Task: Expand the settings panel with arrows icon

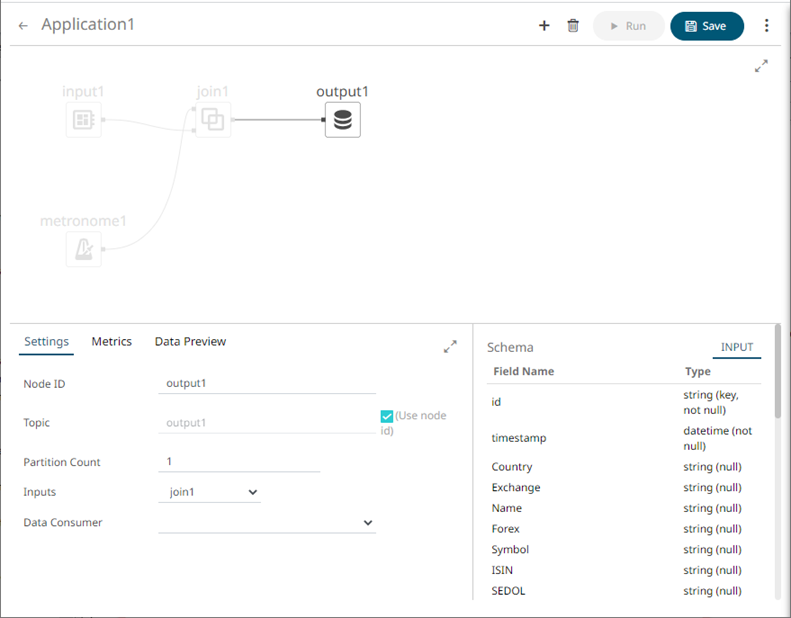Action: 450,347
